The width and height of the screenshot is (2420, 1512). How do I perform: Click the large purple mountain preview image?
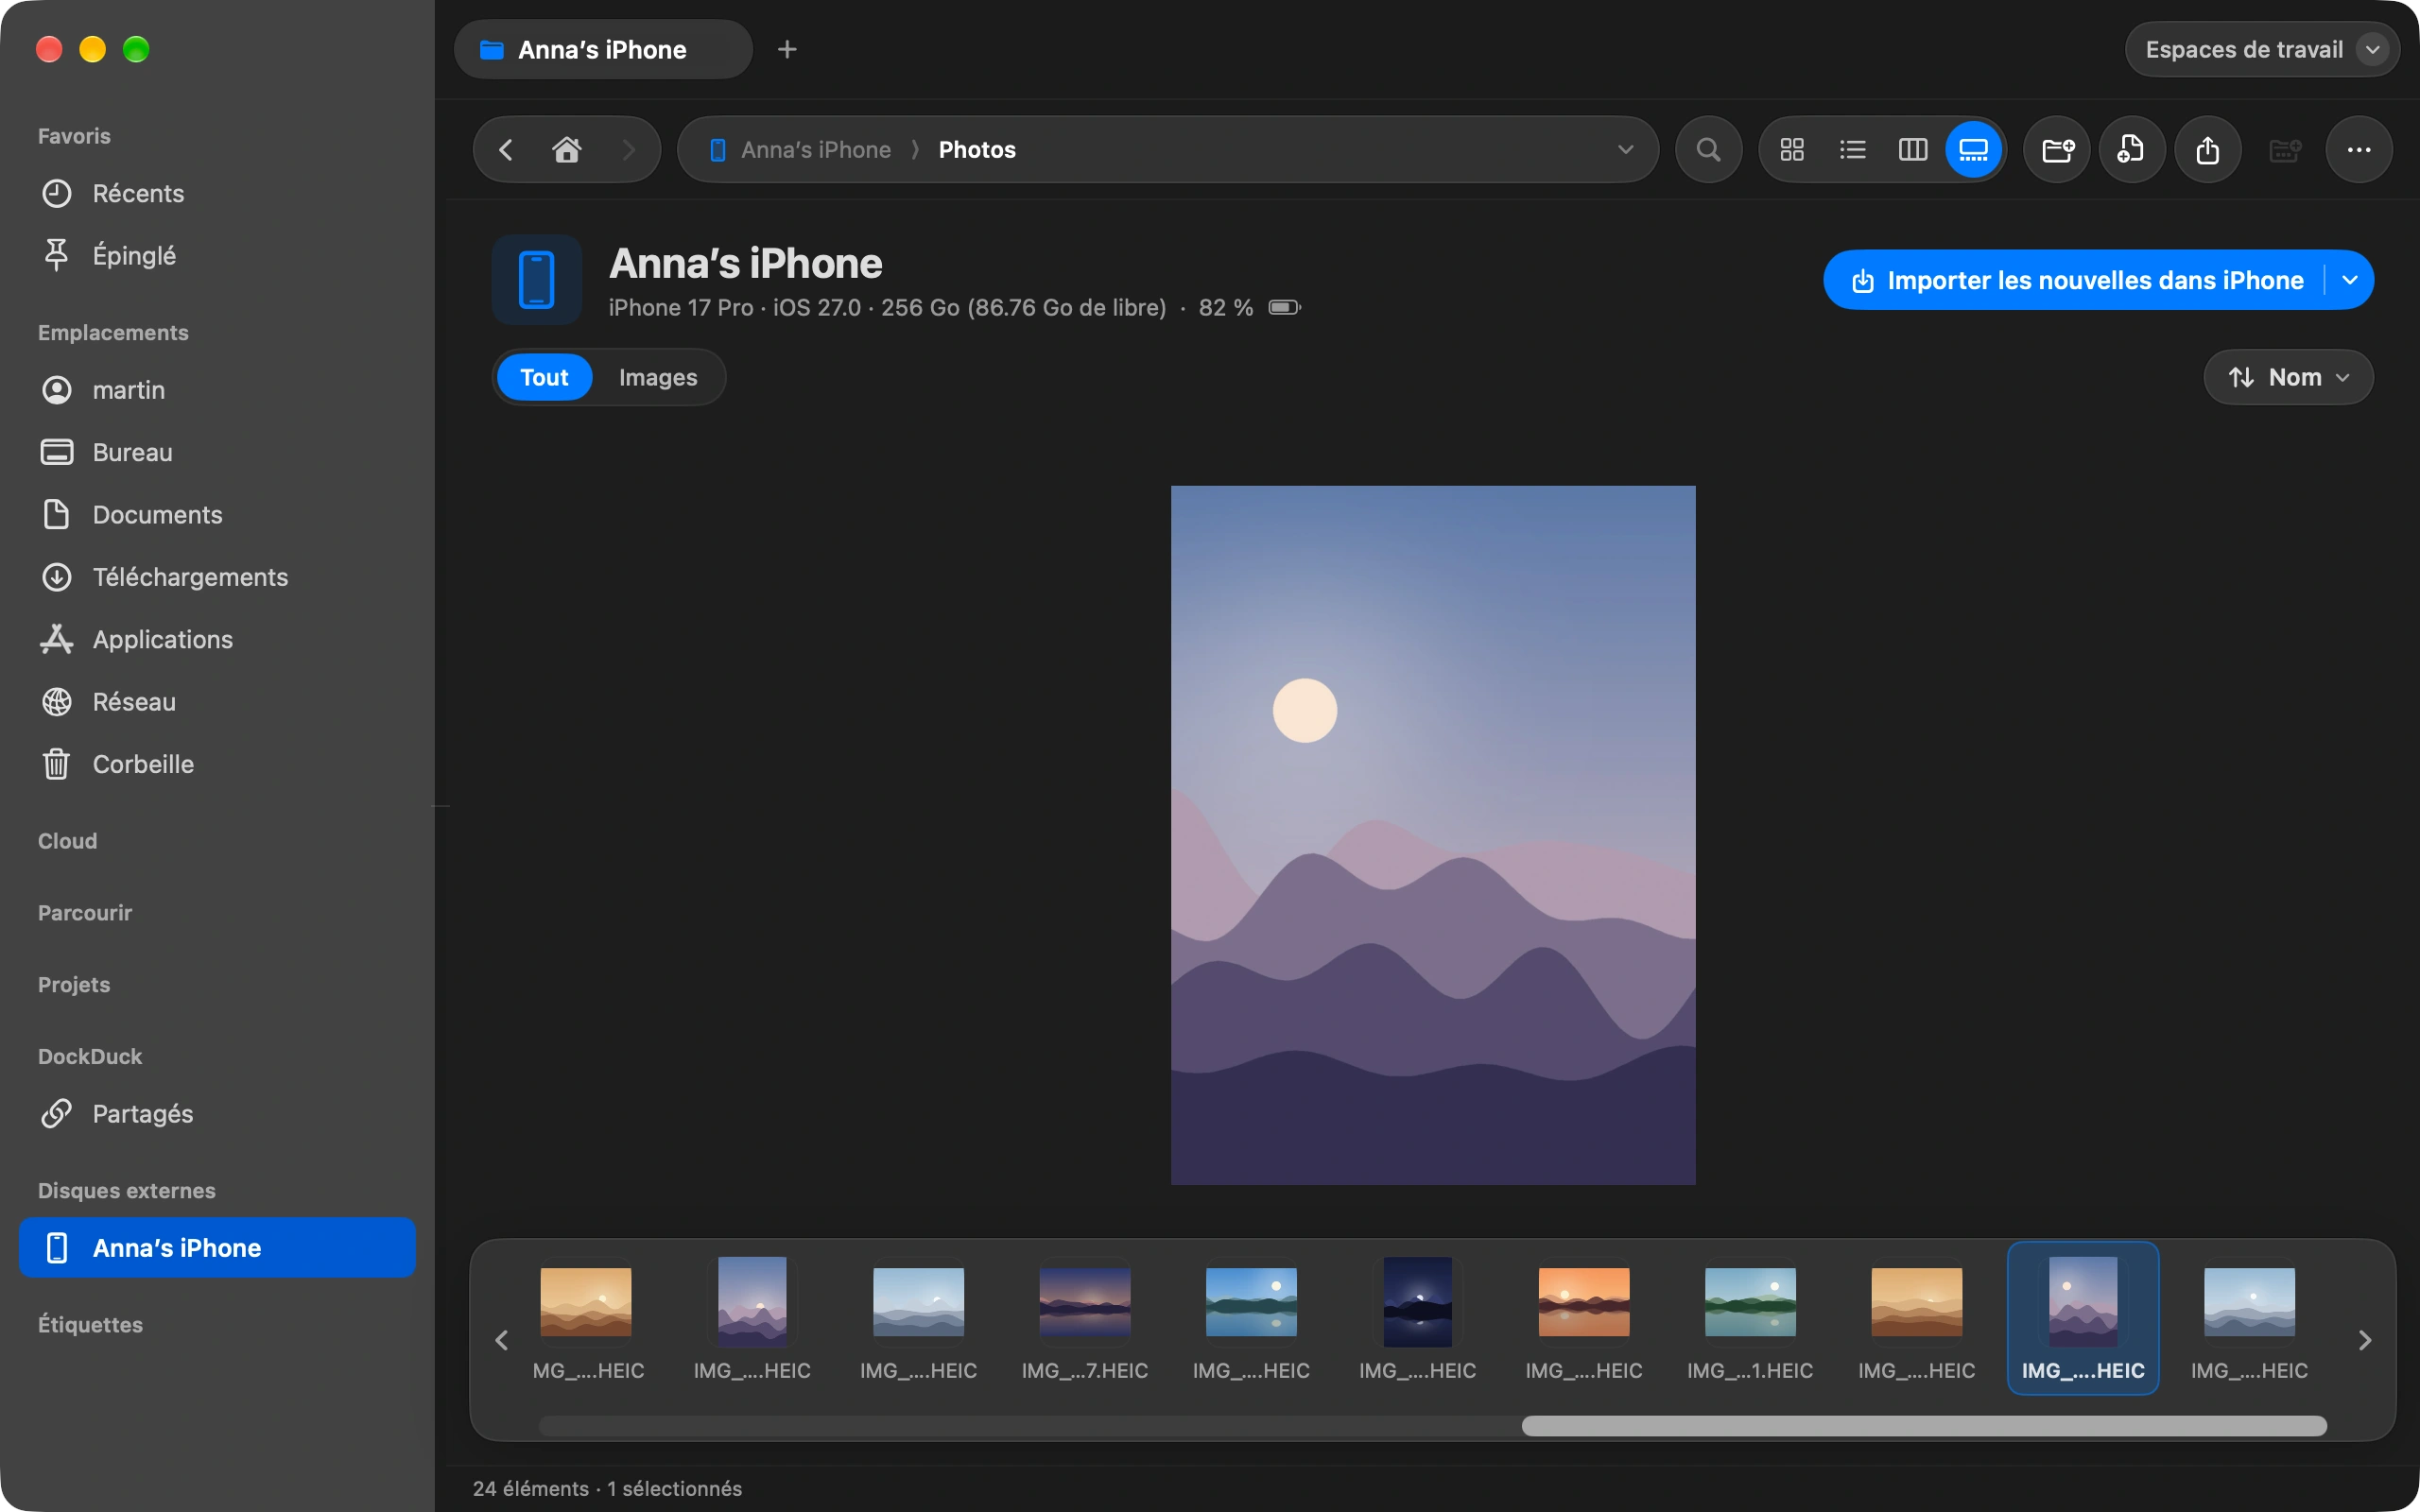click(x=1433, y=835)
